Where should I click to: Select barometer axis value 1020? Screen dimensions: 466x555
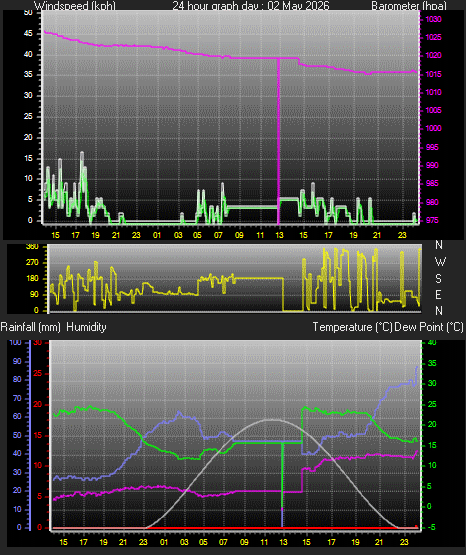click(x=433, y=56)
